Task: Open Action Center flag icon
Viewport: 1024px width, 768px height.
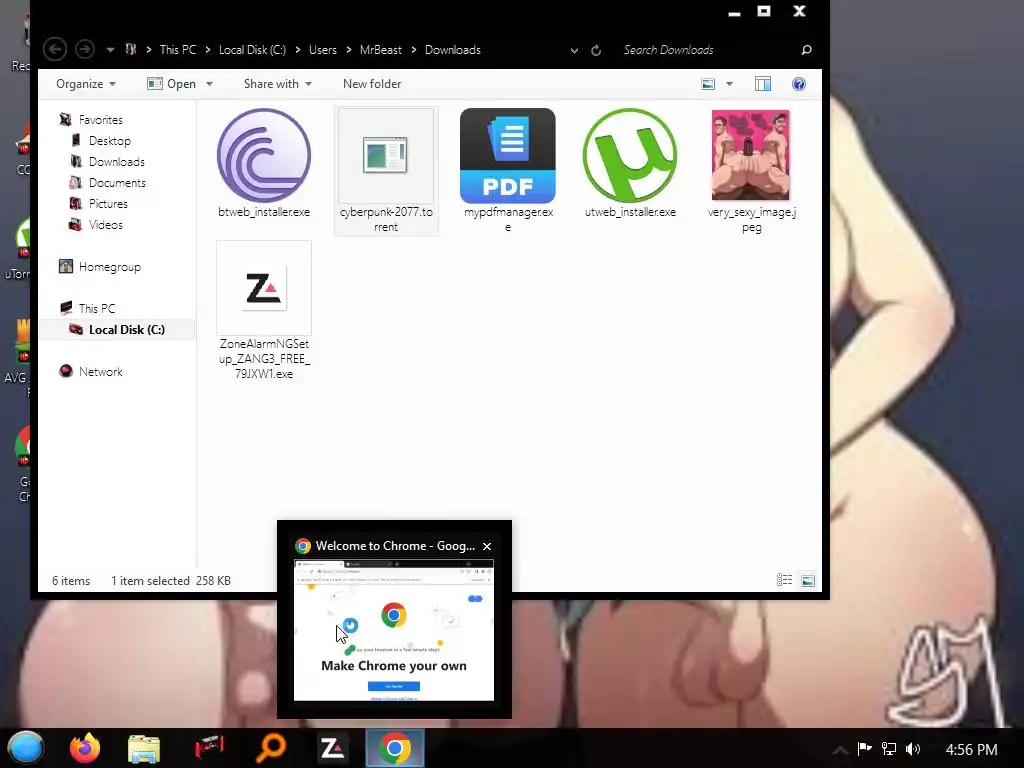Action: point(865,749)
